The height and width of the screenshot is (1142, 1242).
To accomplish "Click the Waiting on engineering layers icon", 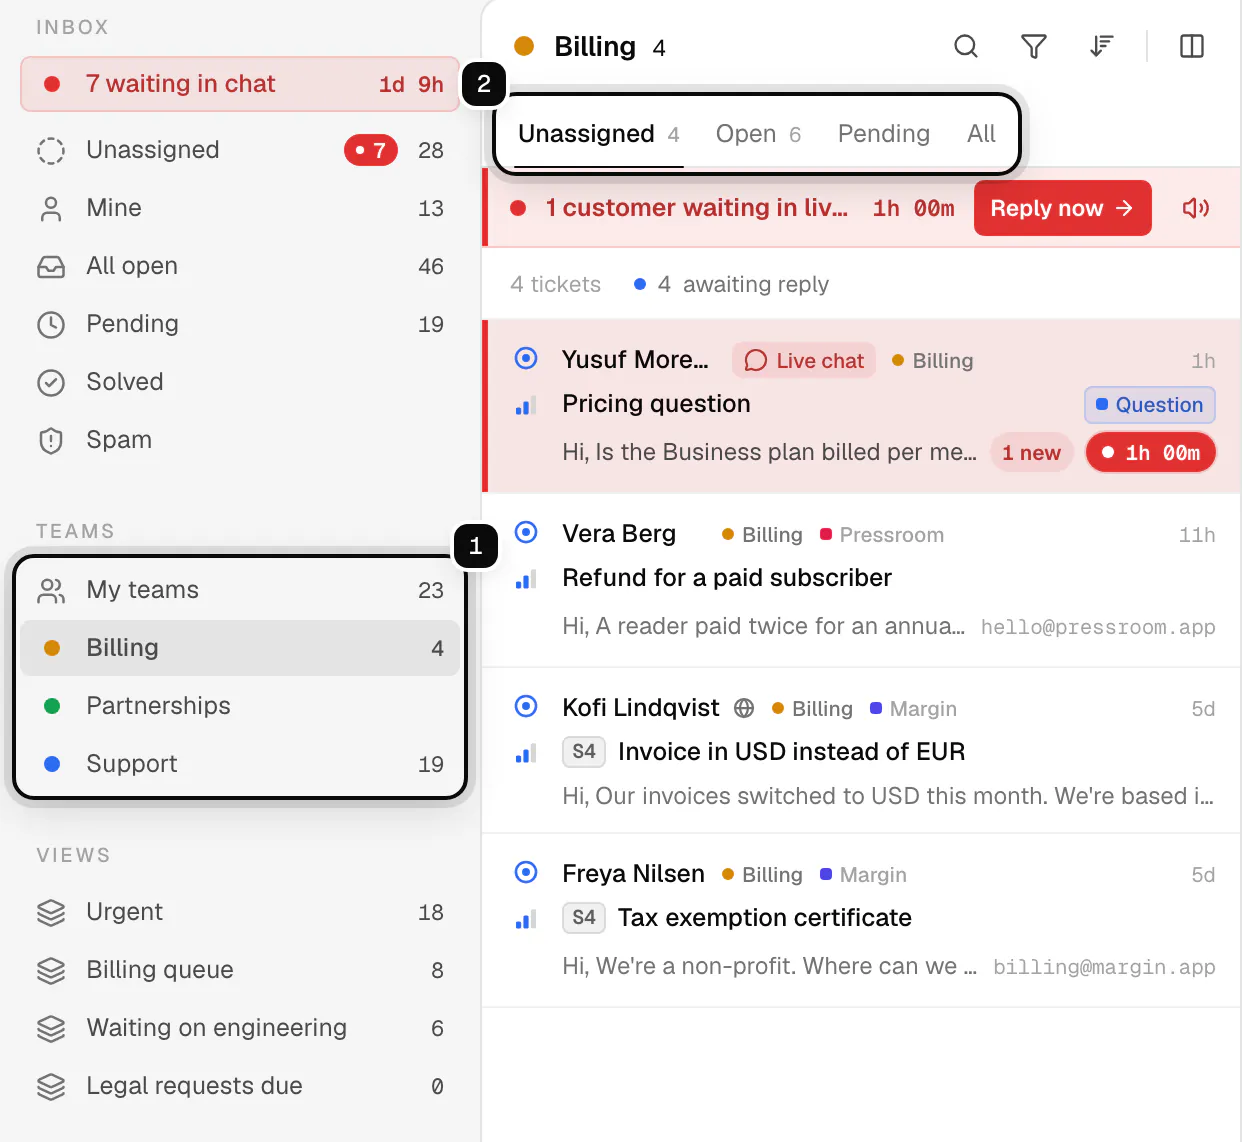I will (51, 1028).
